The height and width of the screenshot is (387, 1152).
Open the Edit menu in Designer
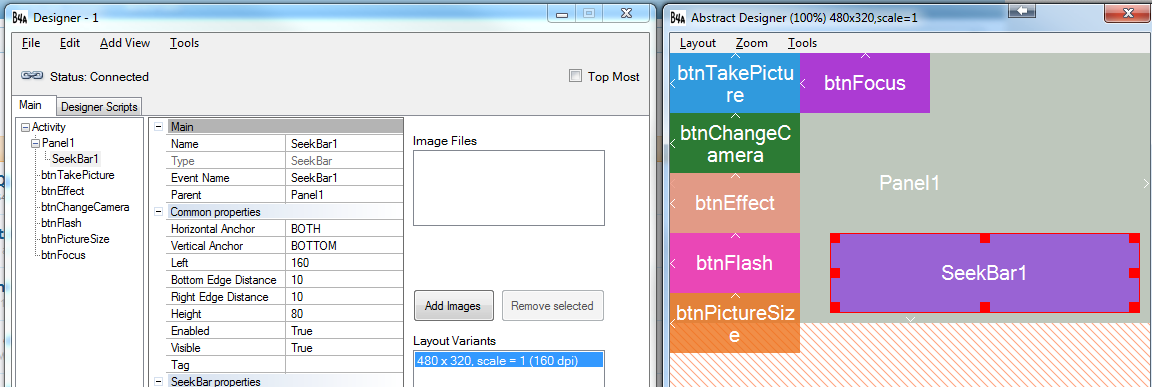70,43
